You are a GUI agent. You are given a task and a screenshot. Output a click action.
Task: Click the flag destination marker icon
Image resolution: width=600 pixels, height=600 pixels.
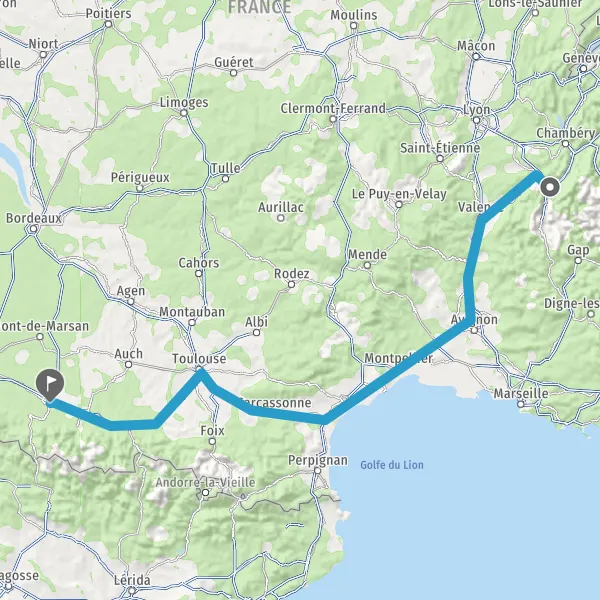pos(50,384)
